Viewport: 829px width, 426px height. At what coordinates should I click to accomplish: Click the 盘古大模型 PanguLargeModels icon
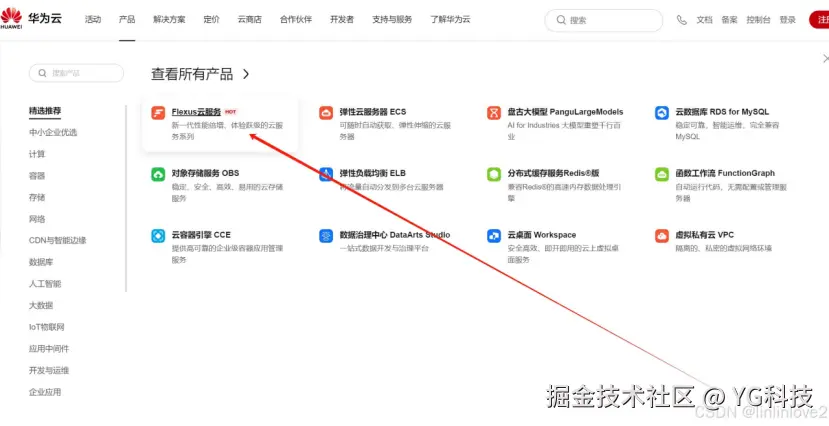(x=494, y=113)
